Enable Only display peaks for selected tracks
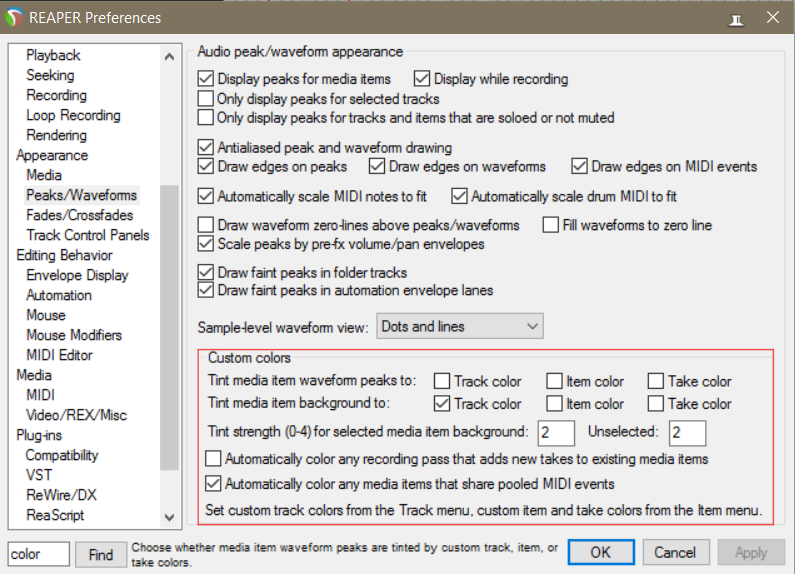 [205, 98]
